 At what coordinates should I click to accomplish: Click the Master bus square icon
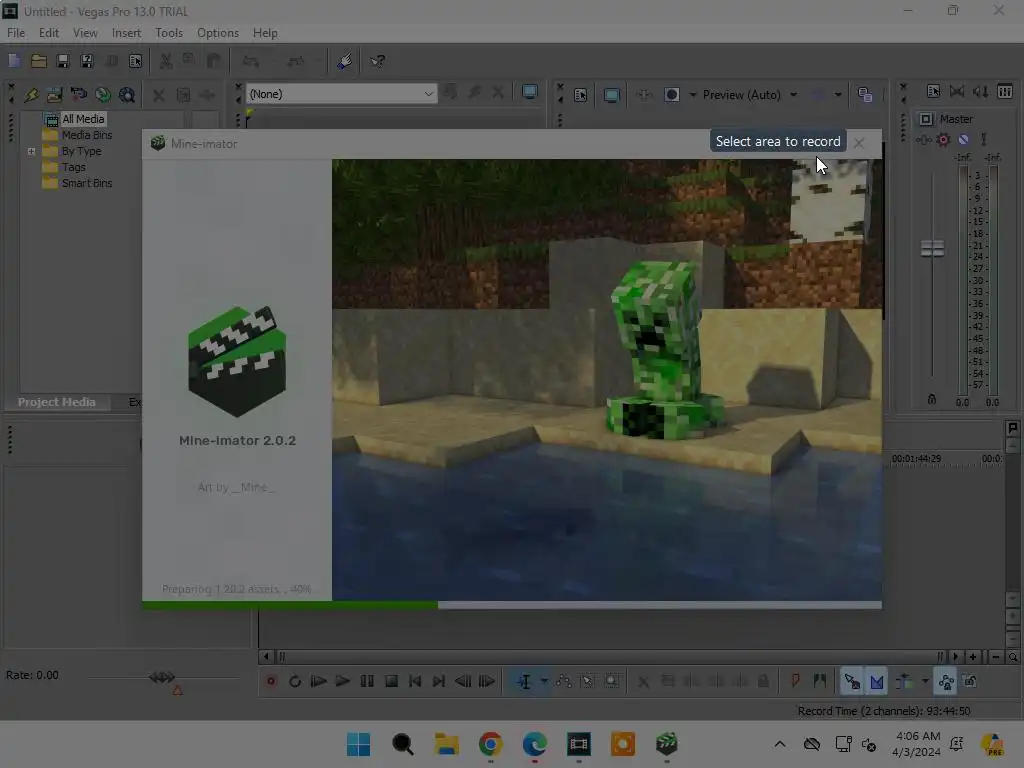point(926,119)
